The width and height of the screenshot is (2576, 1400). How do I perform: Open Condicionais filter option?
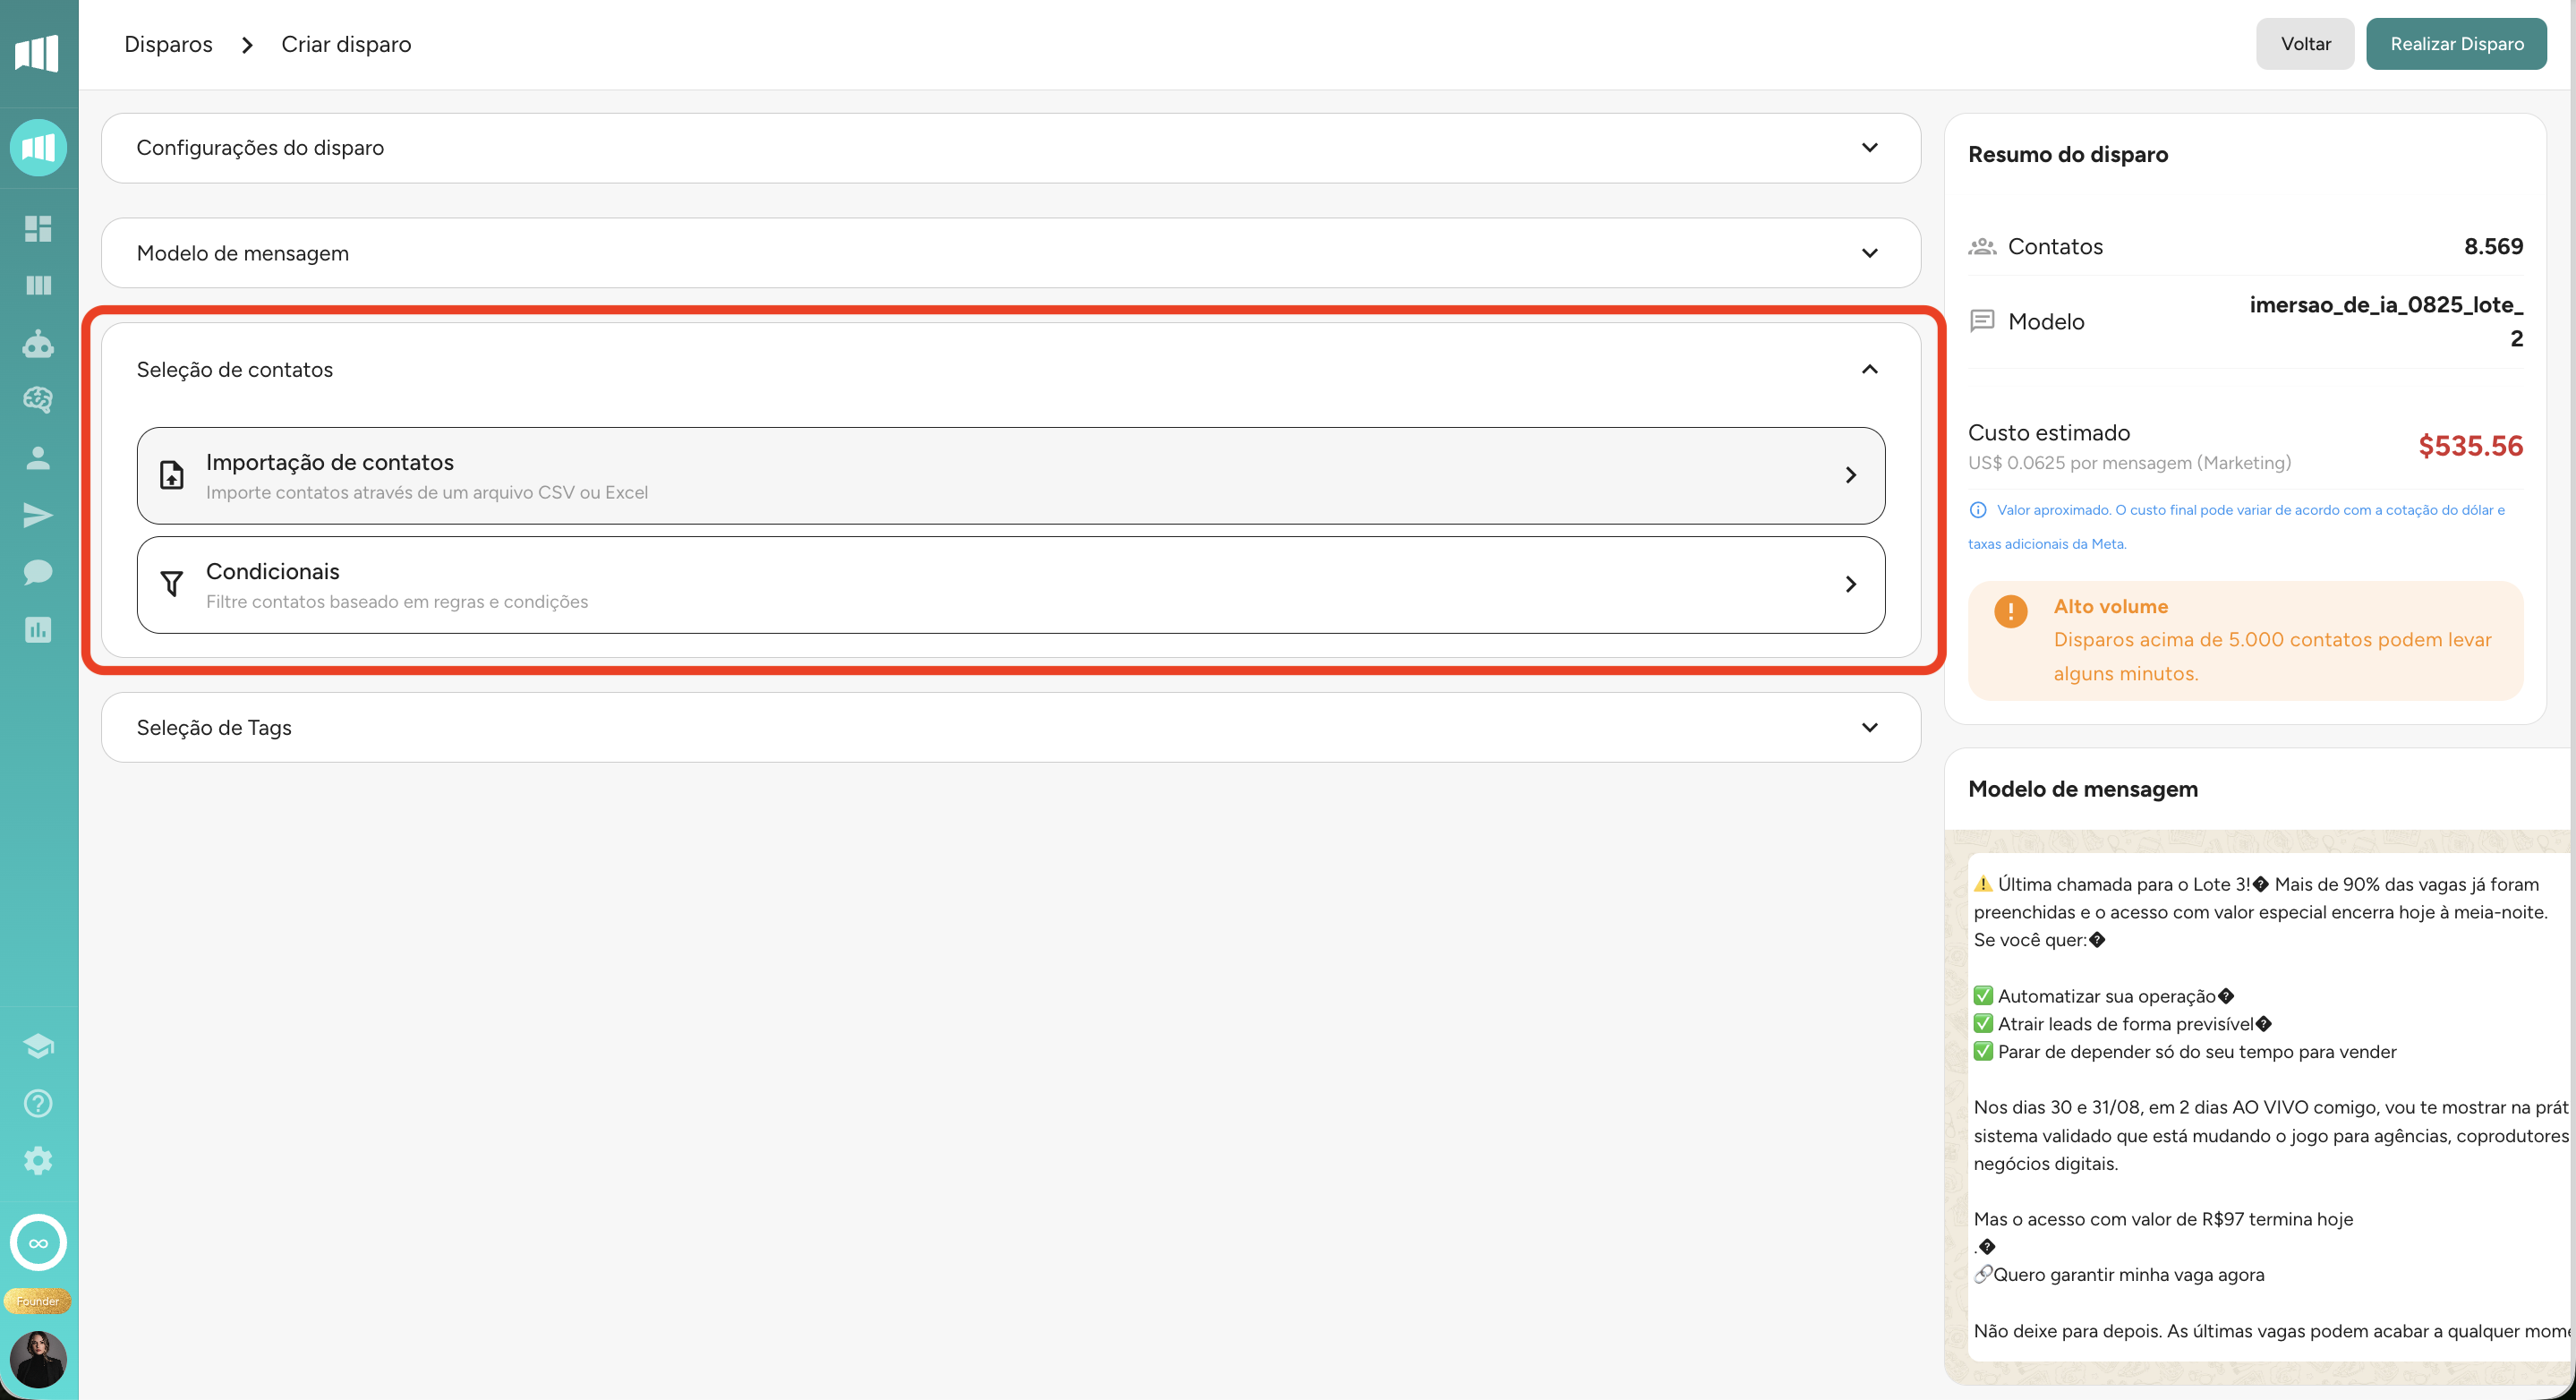pos(1010,585)
